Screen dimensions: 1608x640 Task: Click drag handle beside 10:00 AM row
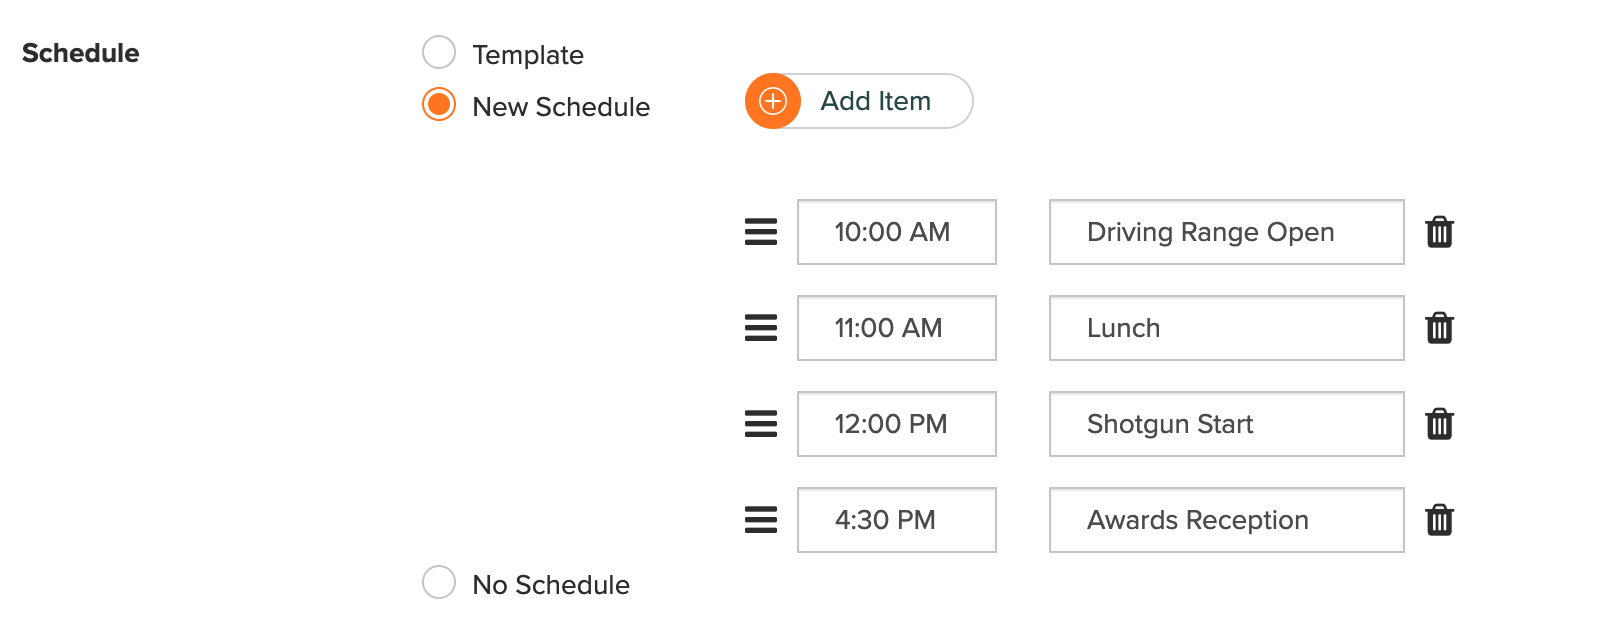(761, 232)
